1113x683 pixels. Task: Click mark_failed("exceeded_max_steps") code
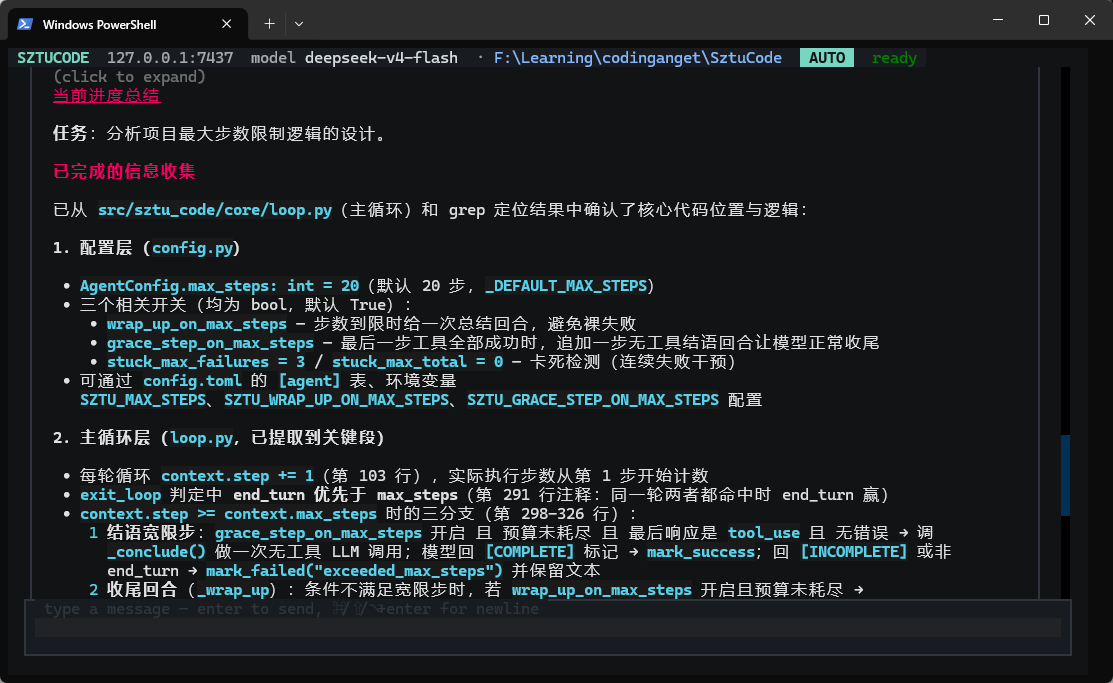tap(354, 571)
